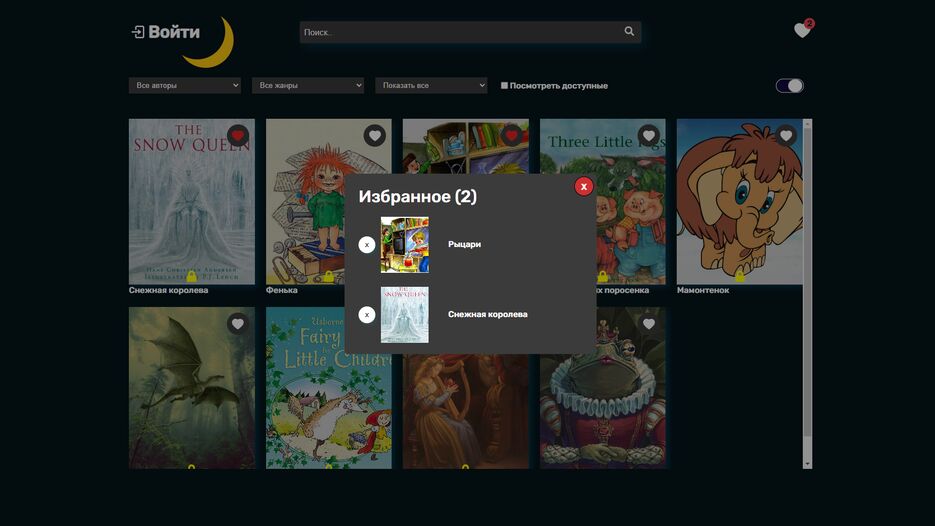Click the Рыцари thumbnail in favorites popup
935x526 pixels.
coord(405,245)
